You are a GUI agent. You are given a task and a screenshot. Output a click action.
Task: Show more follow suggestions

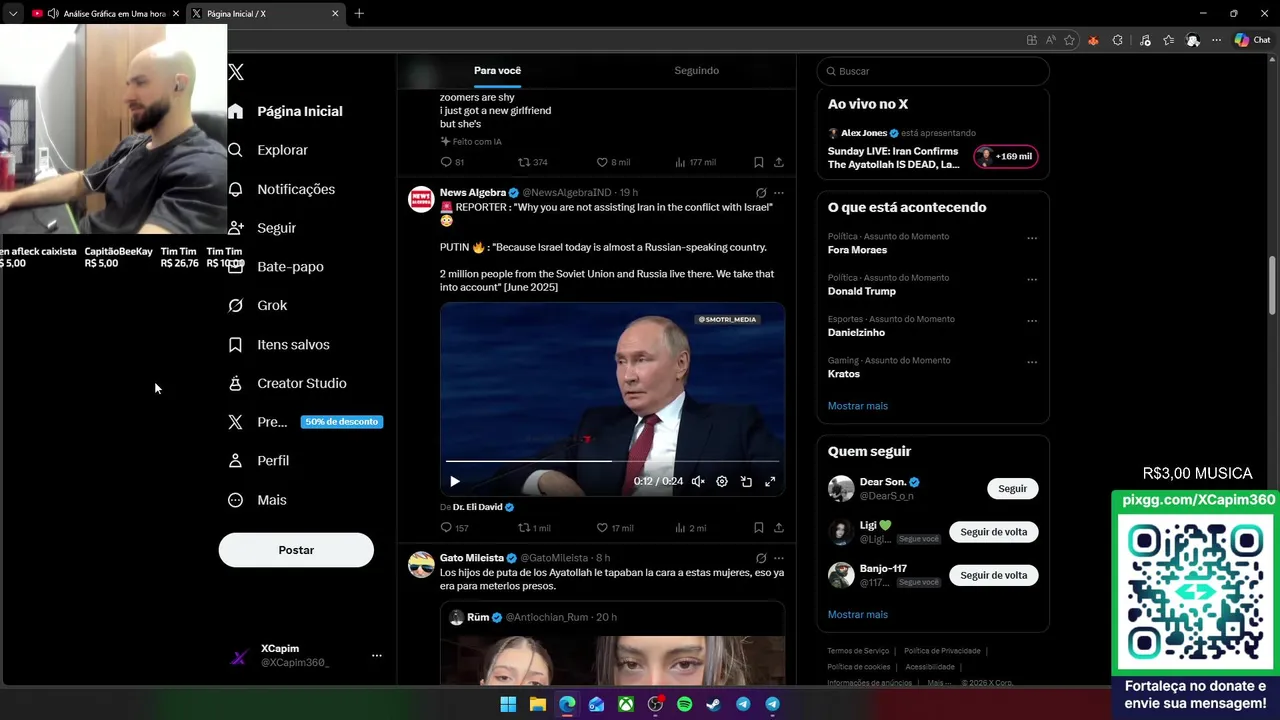858,614
